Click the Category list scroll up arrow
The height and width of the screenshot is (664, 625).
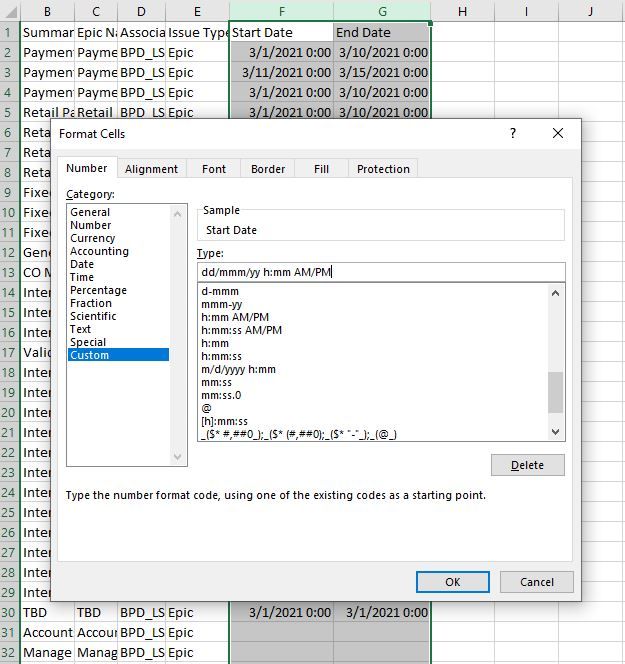click(177, 214)
